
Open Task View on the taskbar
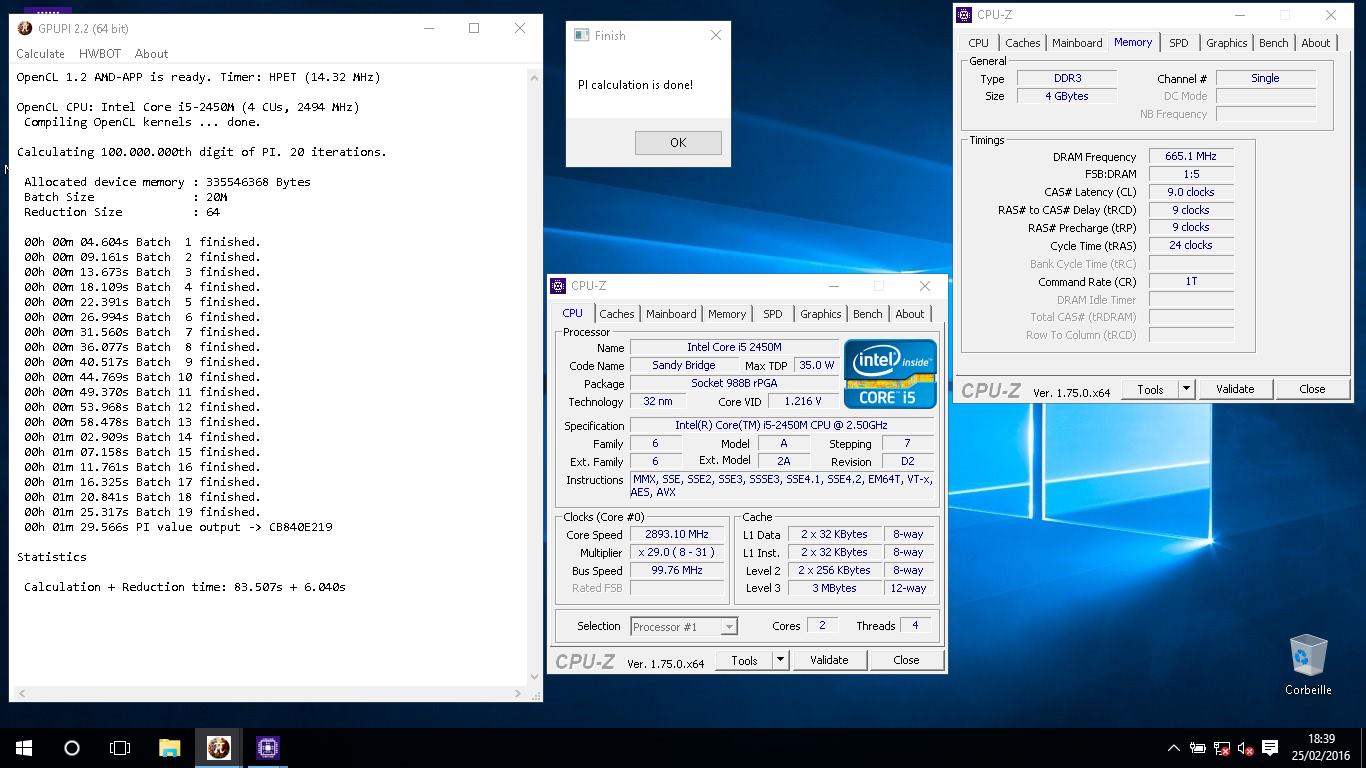(120, 748)
